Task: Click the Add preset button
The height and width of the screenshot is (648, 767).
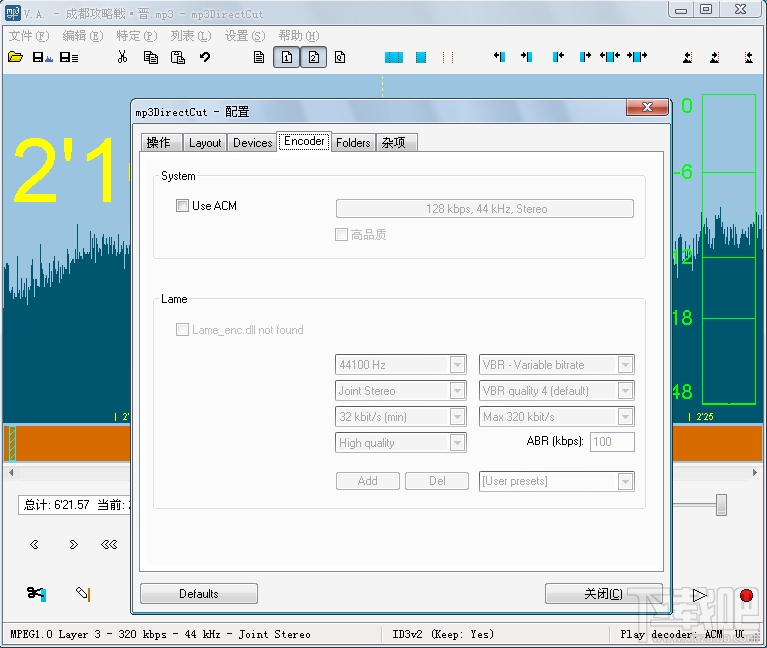Action: [367, 481]
